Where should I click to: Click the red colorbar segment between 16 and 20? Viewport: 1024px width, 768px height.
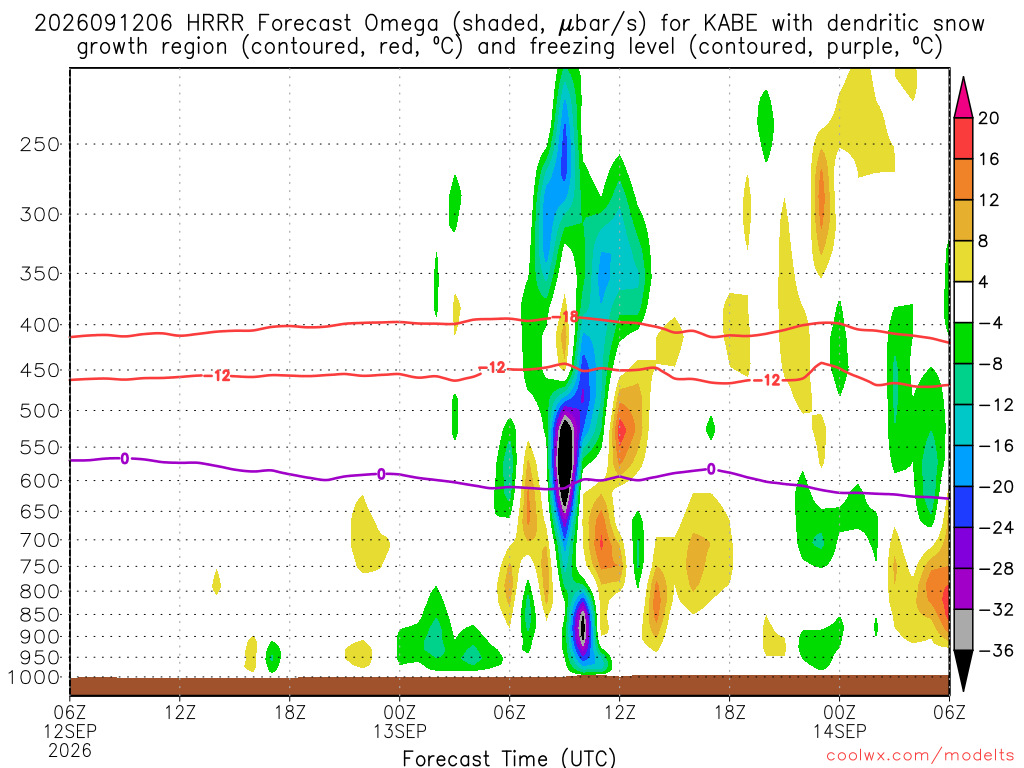point(963,138)
